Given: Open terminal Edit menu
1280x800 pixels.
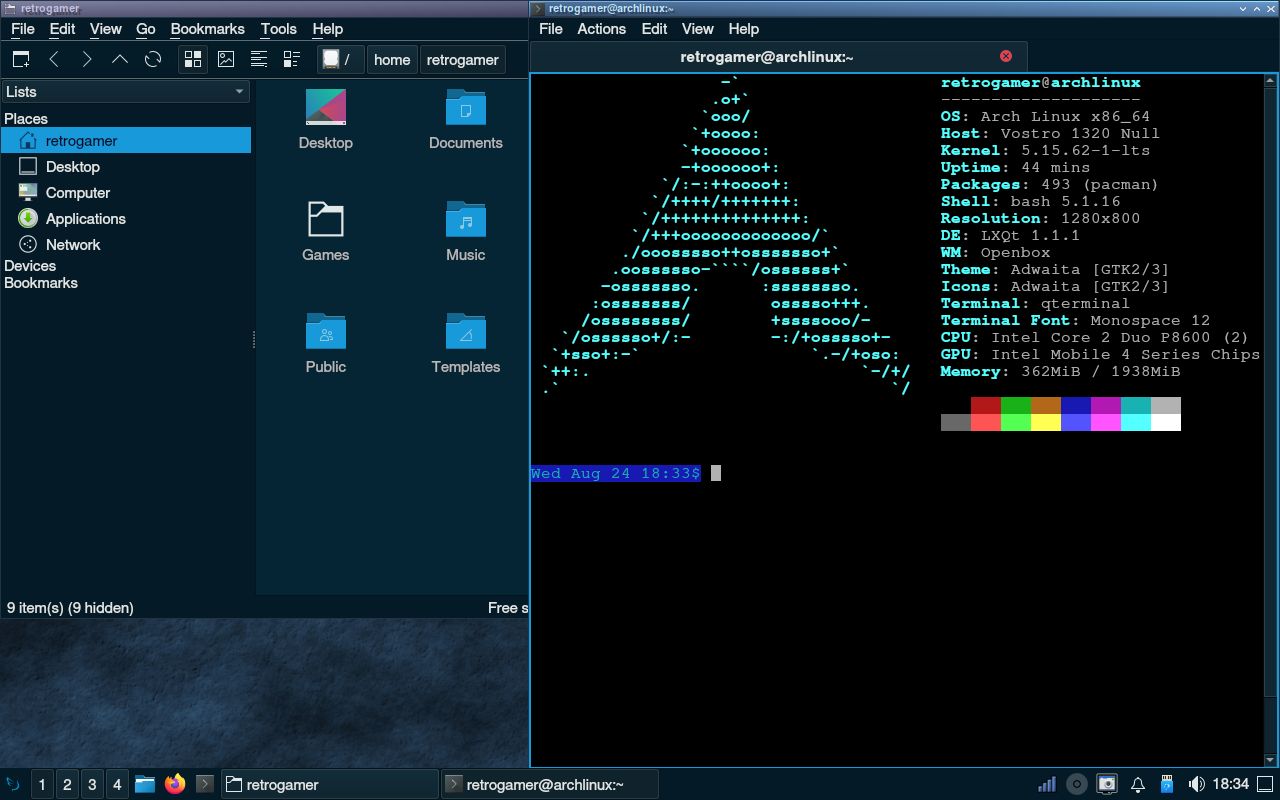Looking at the screenshot, I should (655, 29).
